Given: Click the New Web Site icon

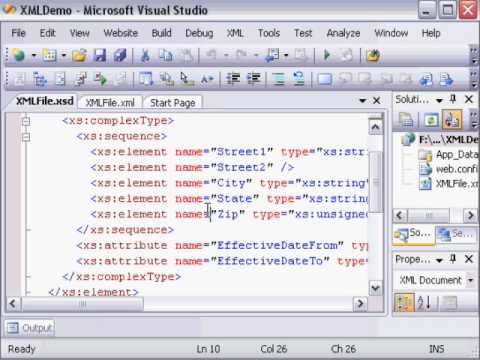Looking at the screenshot, I should pos(19,55).
